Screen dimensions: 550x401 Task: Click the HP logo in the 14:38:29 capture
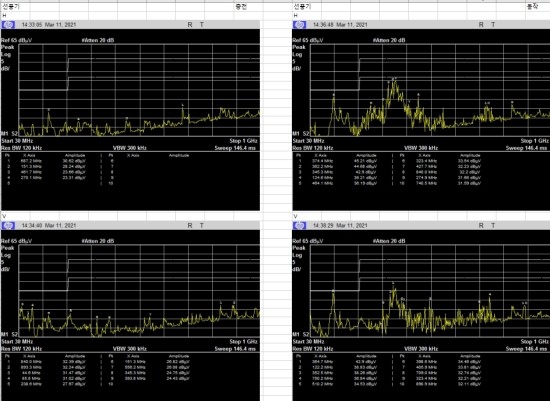click(x=300, y=225)
